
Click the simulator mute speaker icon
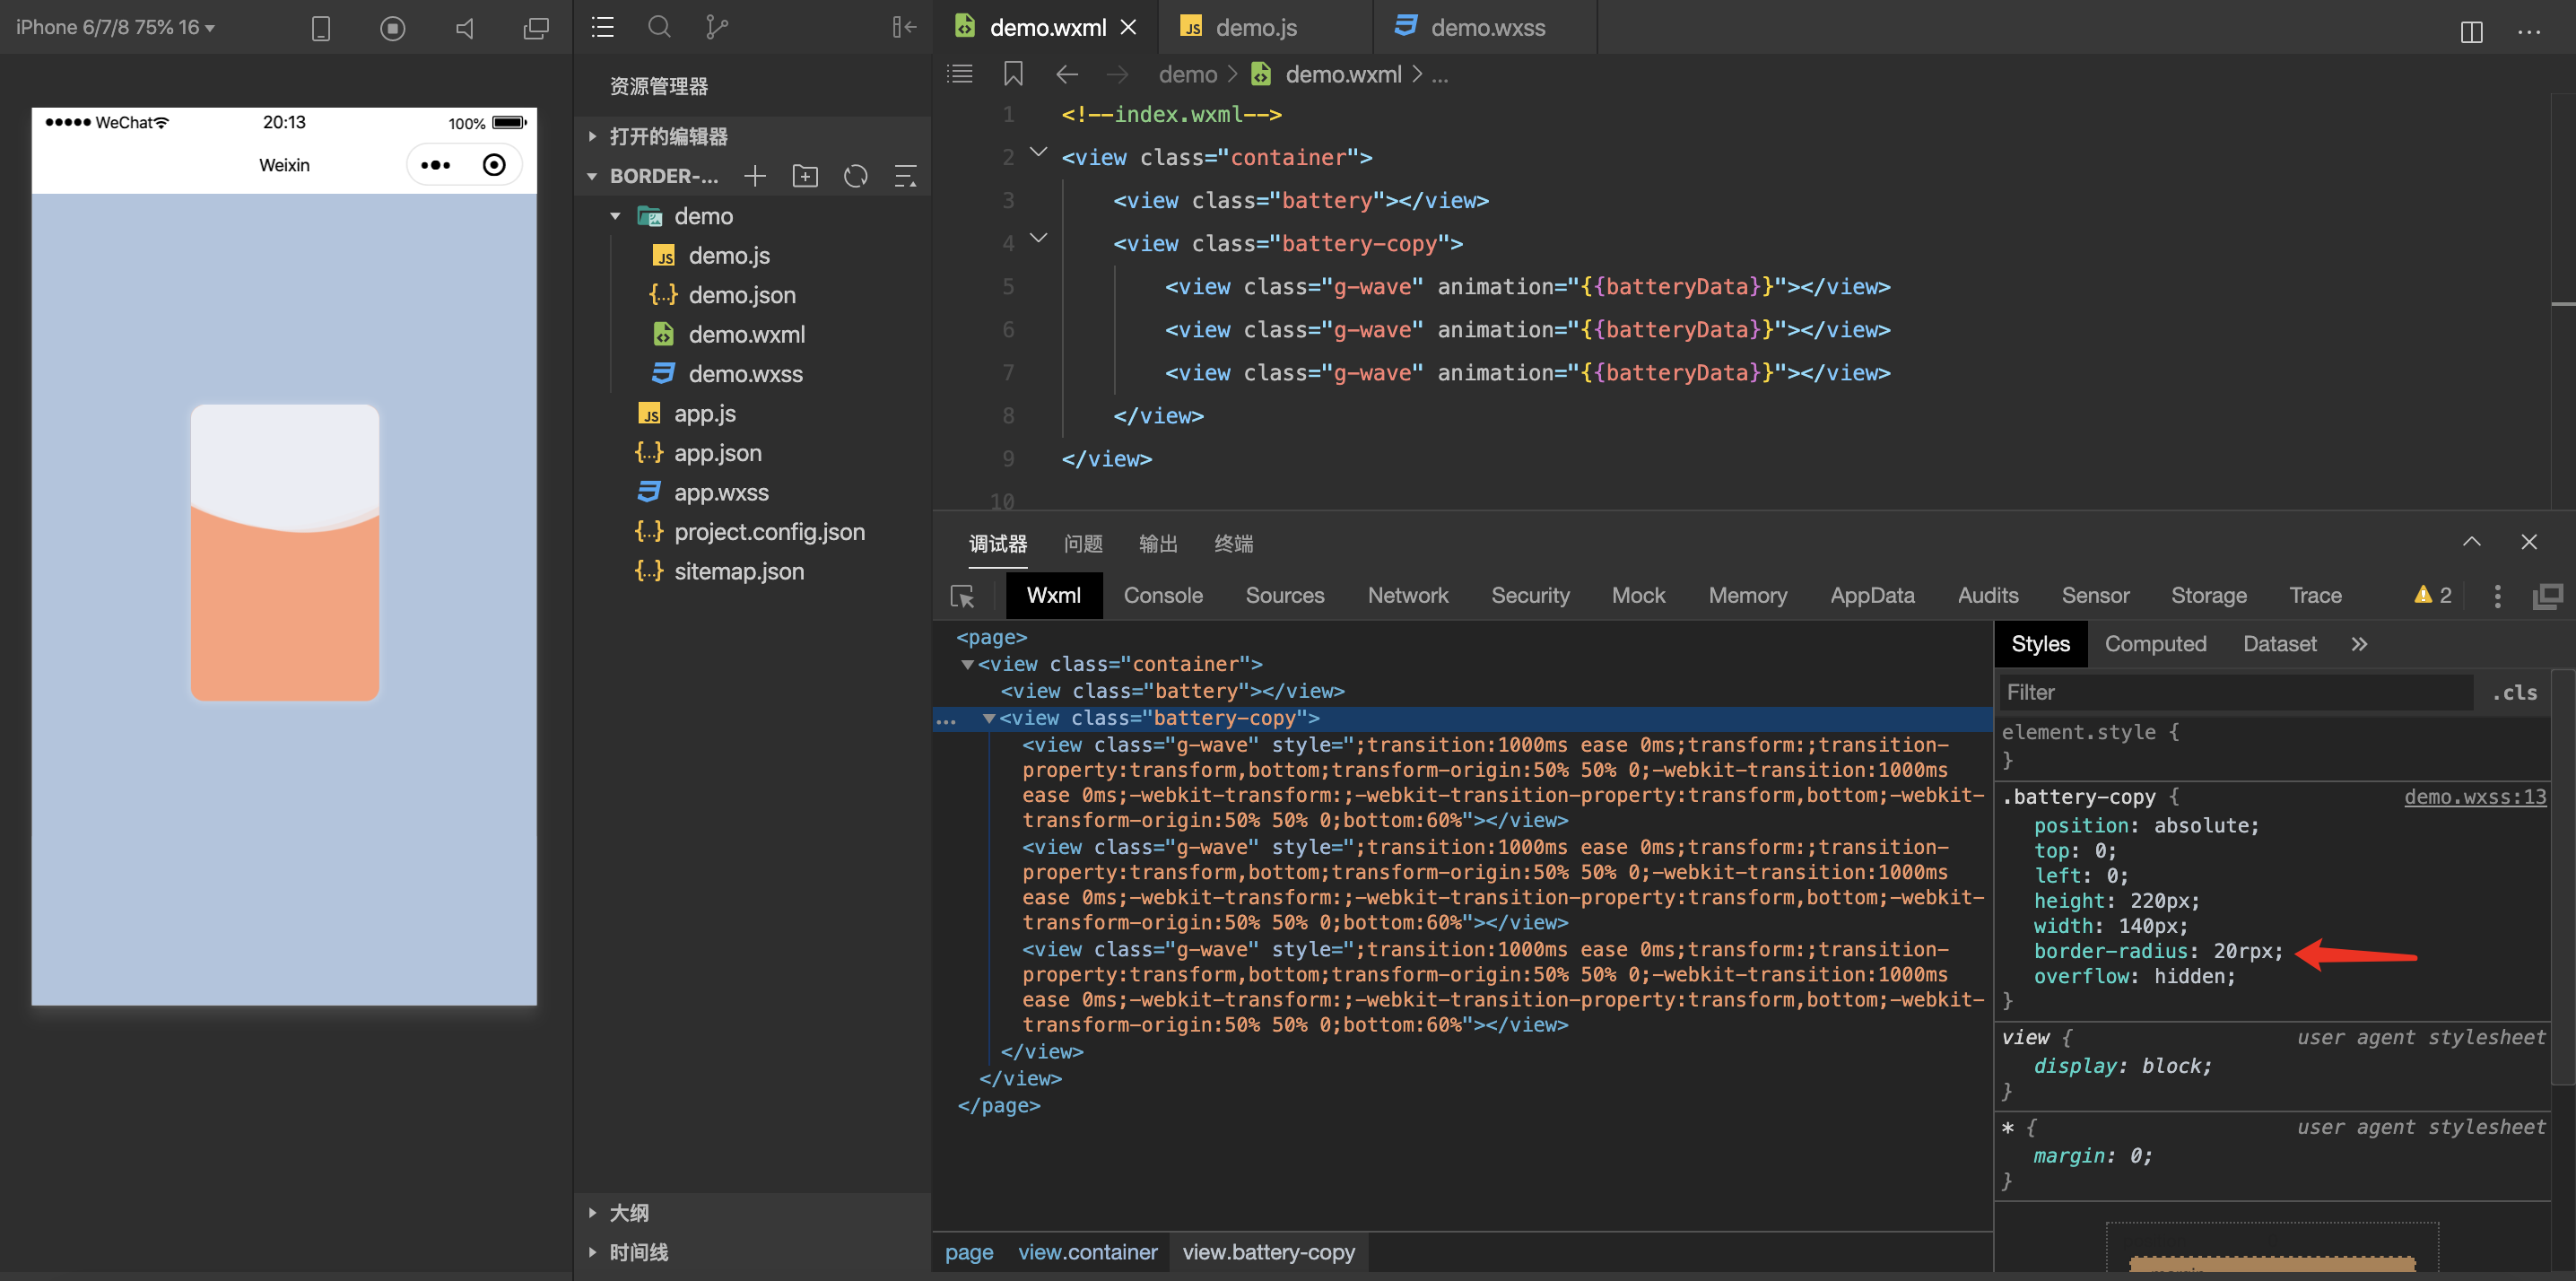coord(465,28)
